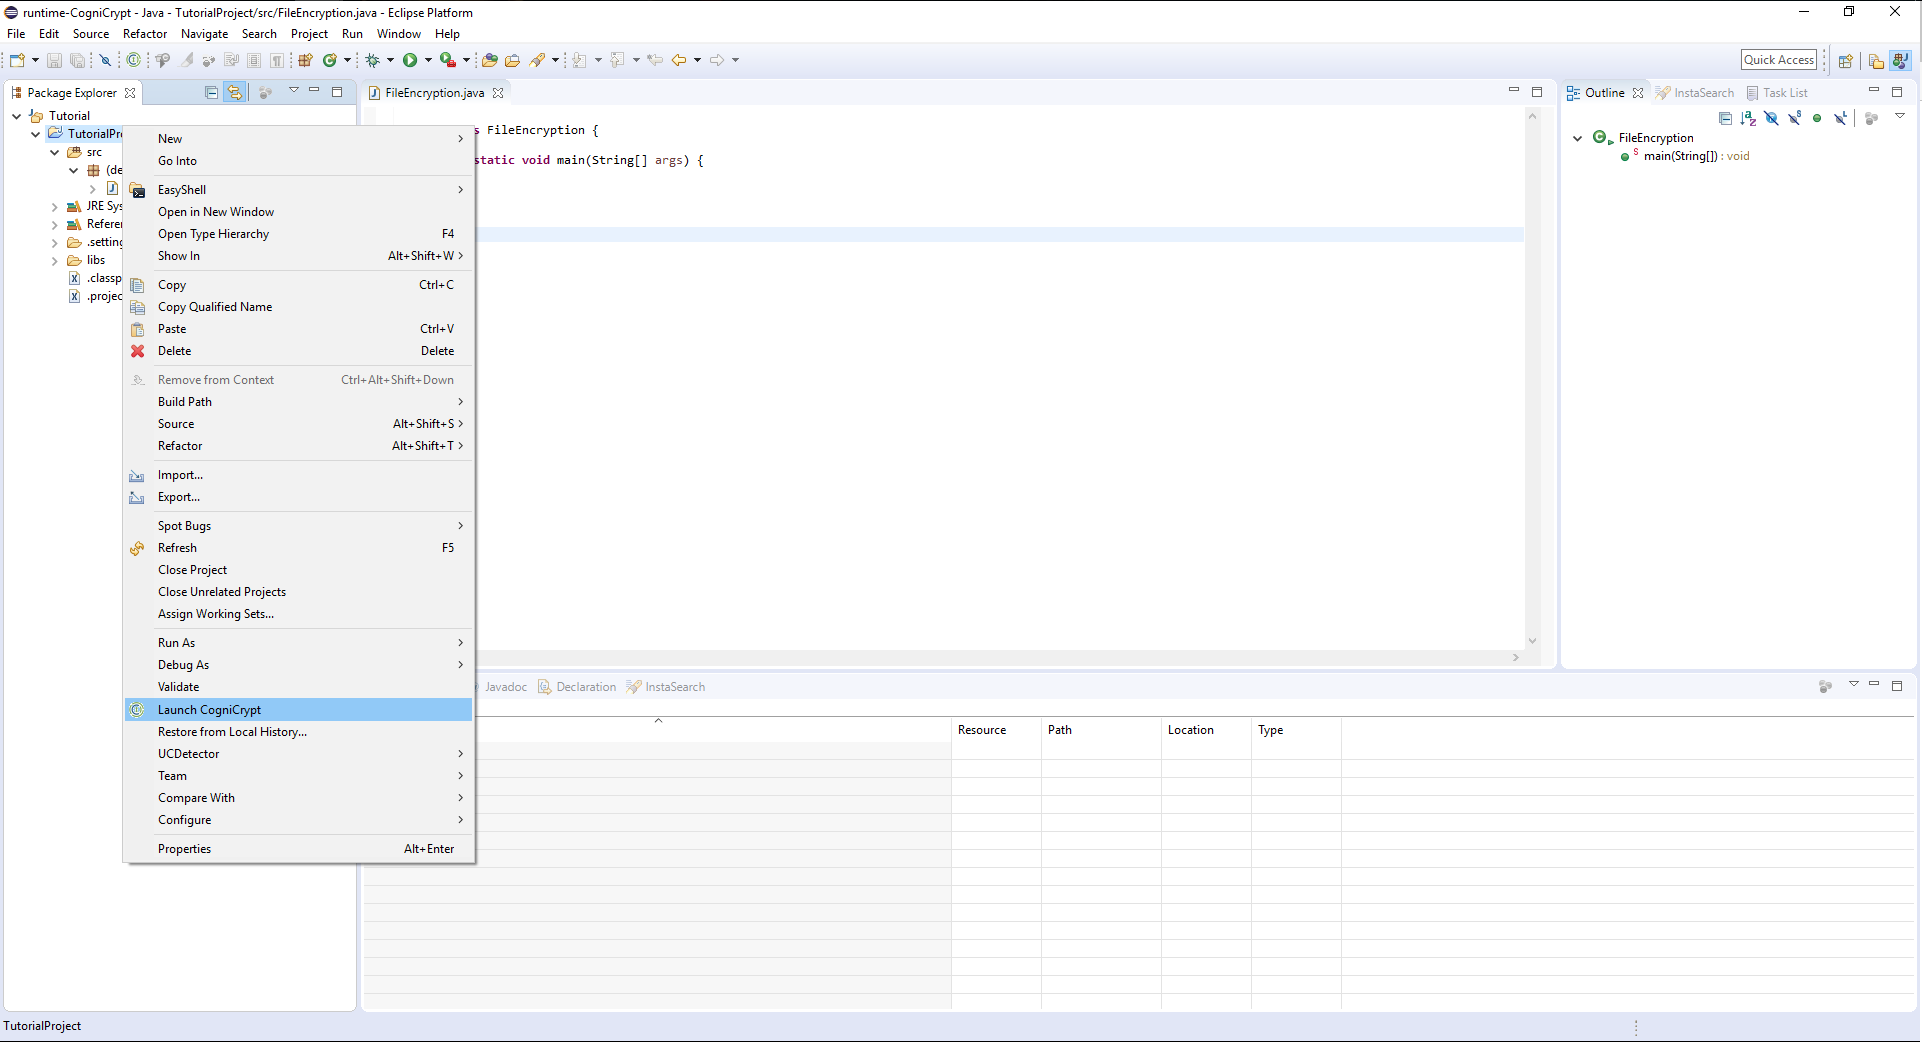1922x1042 pixels.
Task: Click Collapse All in Outline toolbar
Action: pyautogui.click(x=1725, y=118)
